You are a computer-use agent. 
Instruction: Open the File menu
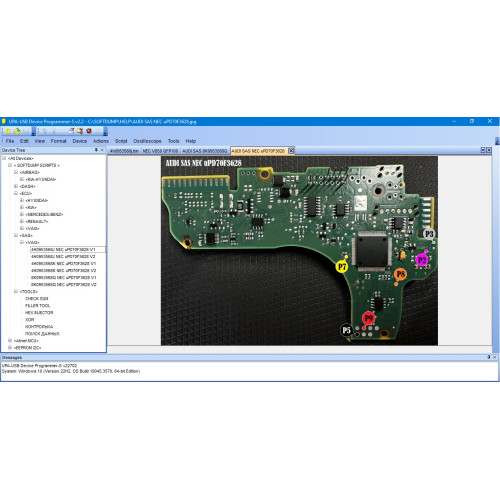(x=10, y=141)
